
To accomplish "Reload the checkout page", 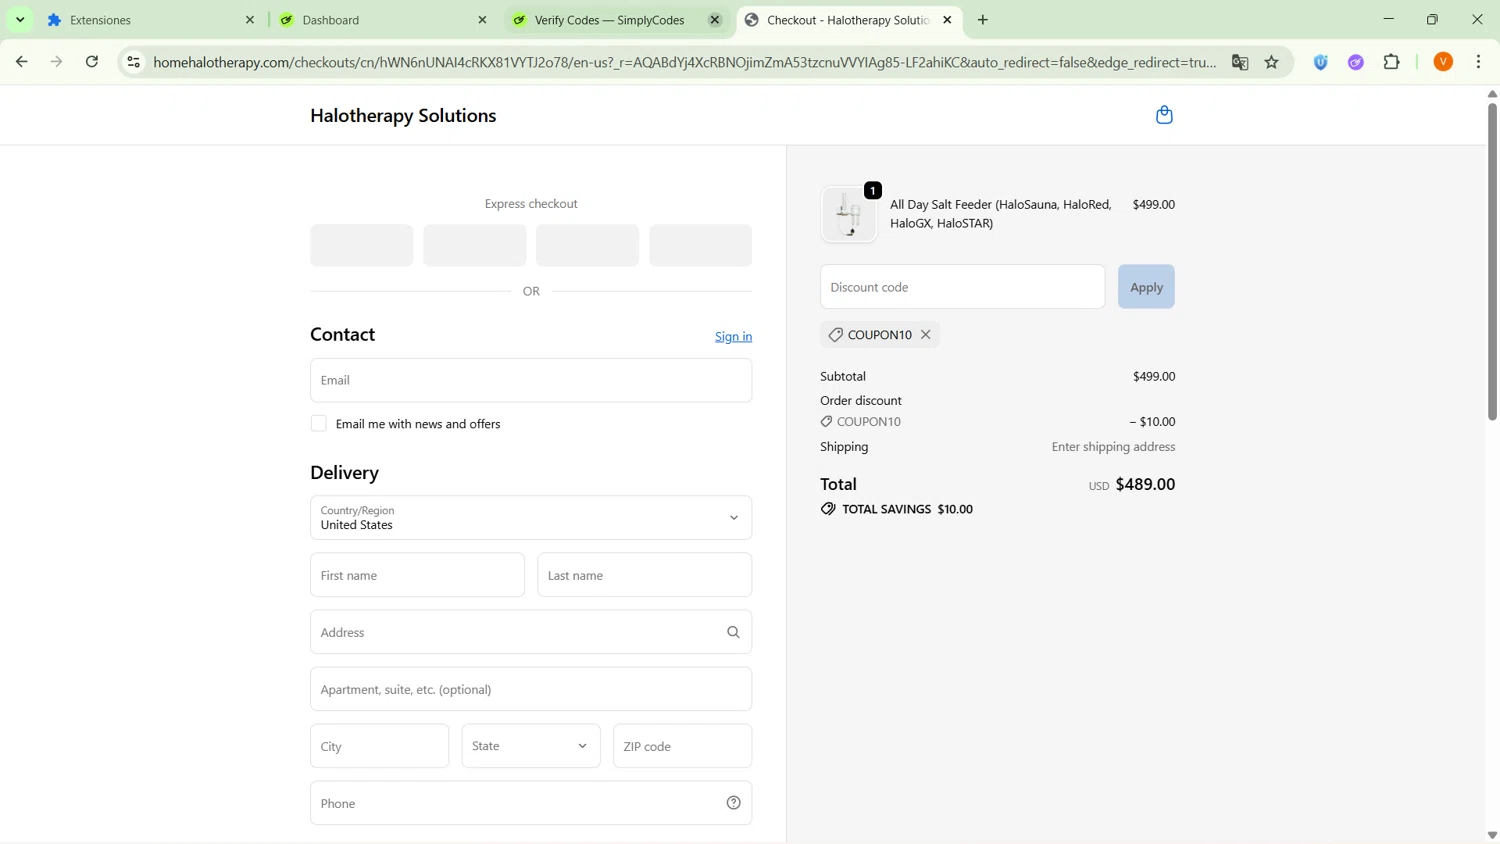I will point(92,62).
